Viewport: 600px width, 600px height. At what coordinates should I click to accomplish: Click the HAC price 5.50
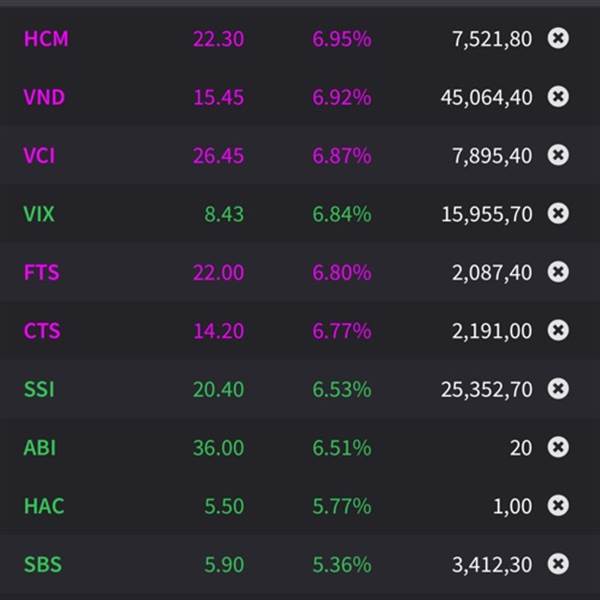(x=224, y=506)
